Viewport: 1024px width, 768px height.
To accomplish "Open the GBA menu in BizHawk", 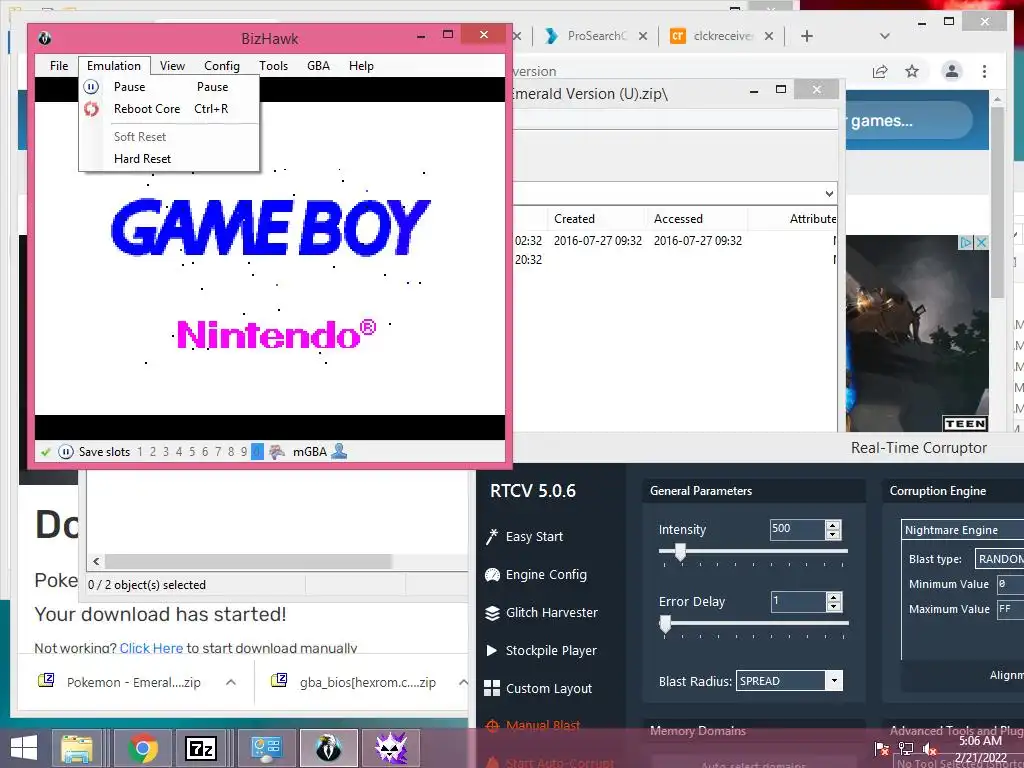I will point(318,66).
